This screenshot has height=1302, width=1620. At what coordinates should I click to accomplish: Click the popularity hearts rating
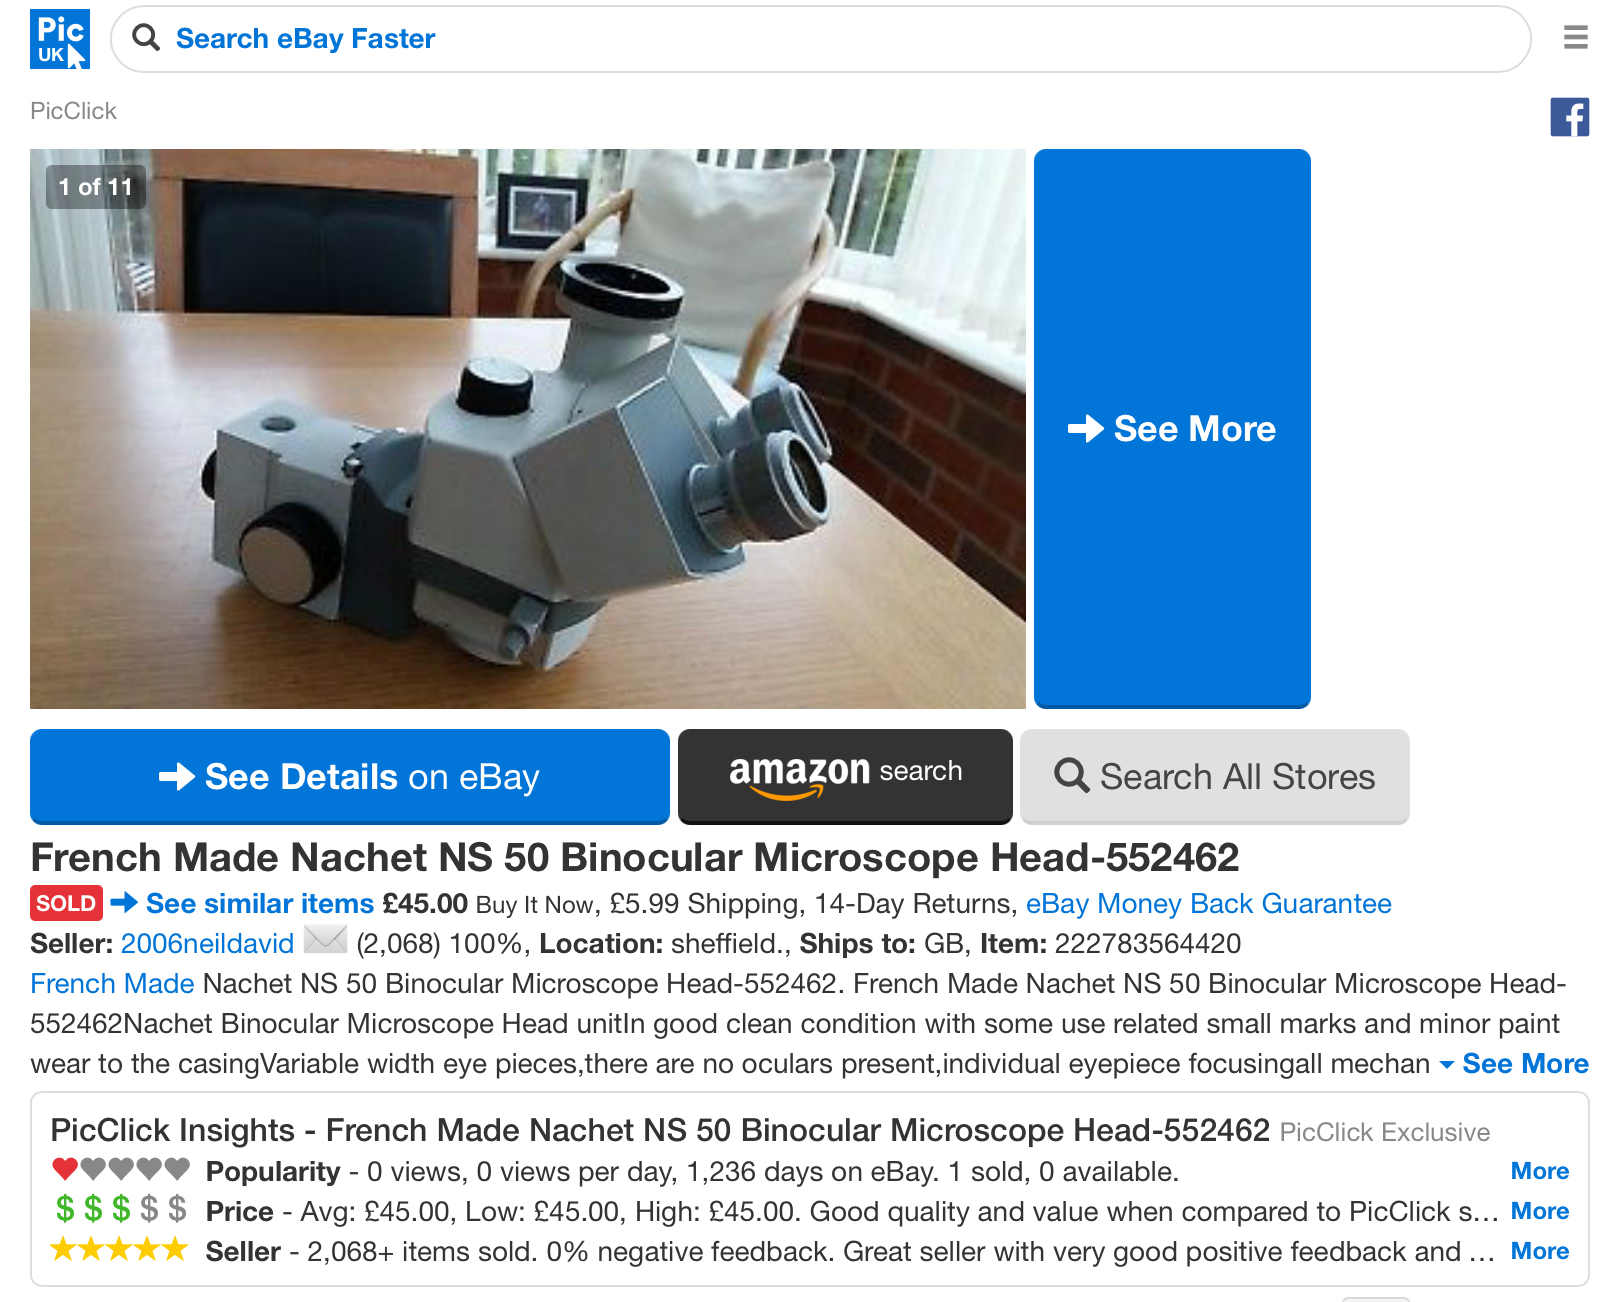click(121, 1169)
